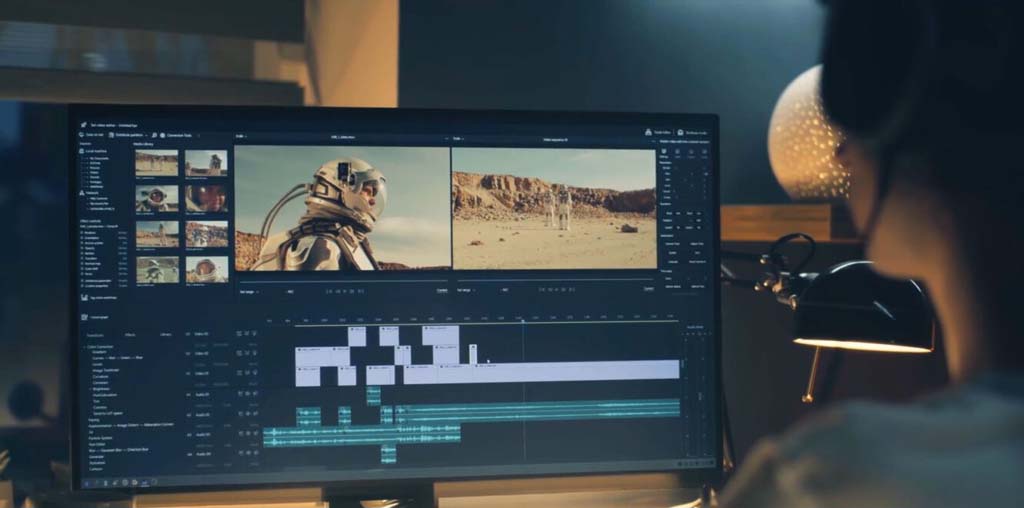Play the clip in the source monitor
This screenshot has width=1024, height=508.
tap(344, 291)
